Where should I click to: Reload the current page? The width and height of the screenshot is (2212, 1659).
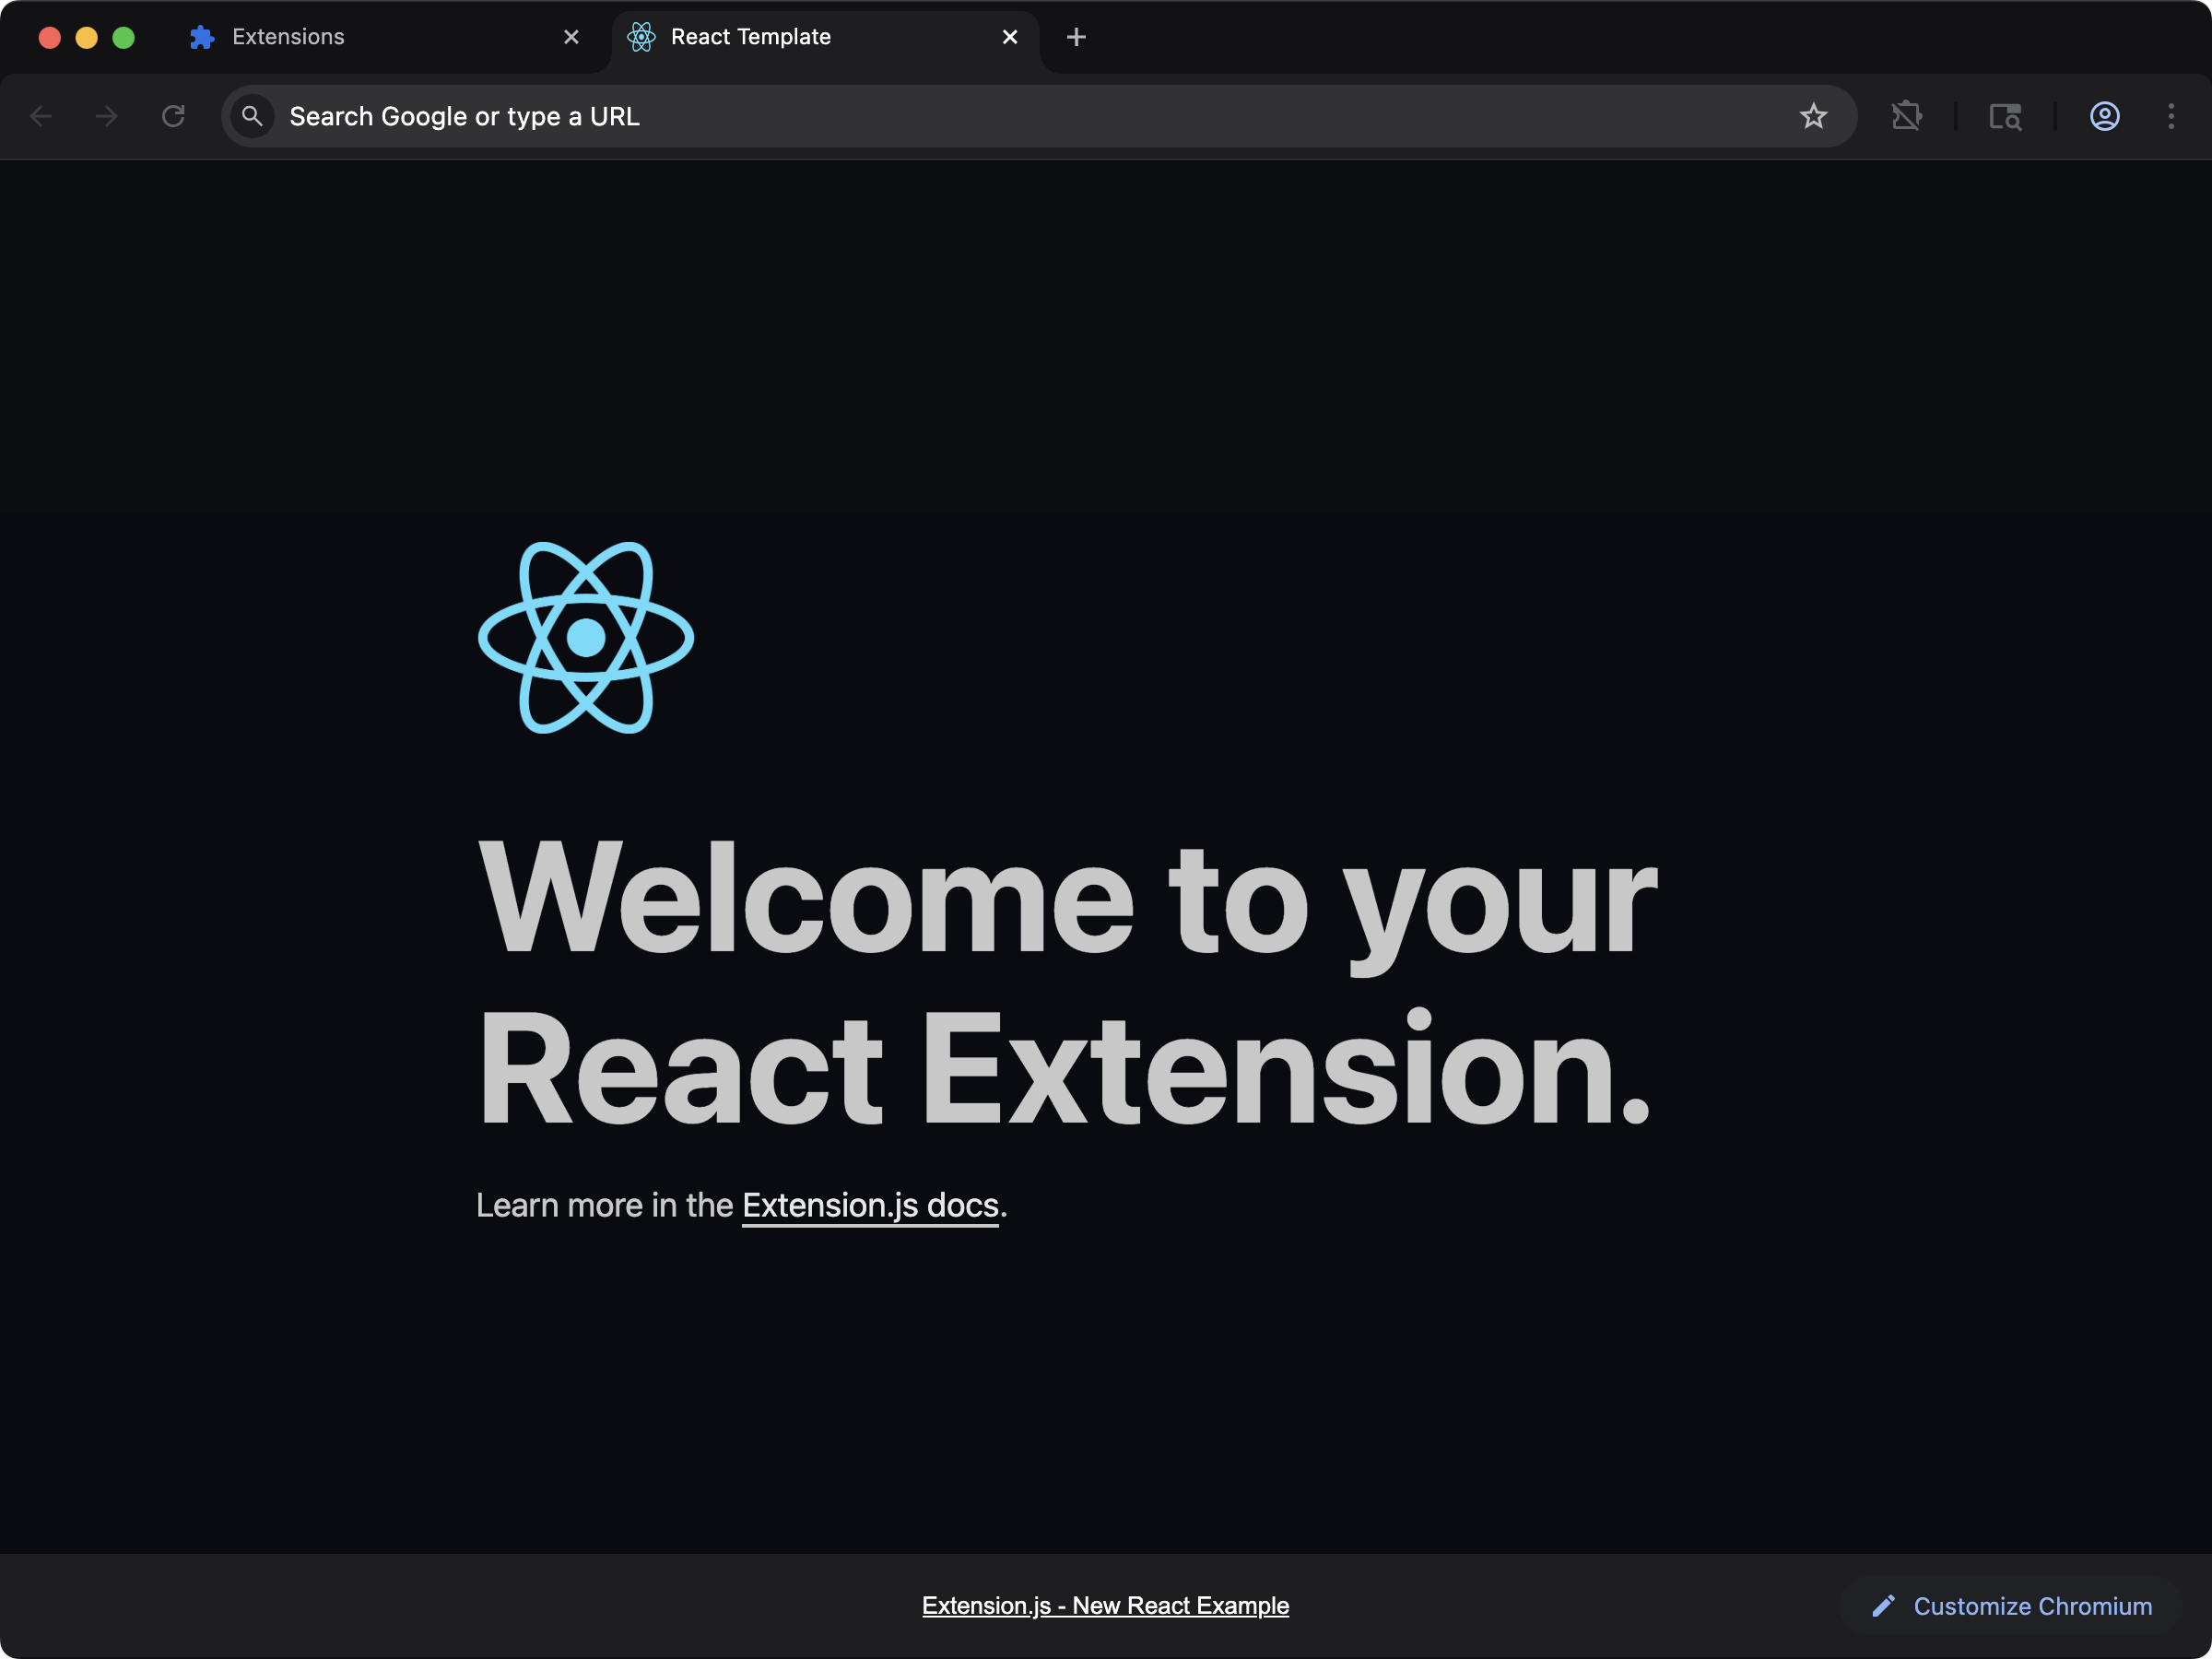[x=173, y=116]
